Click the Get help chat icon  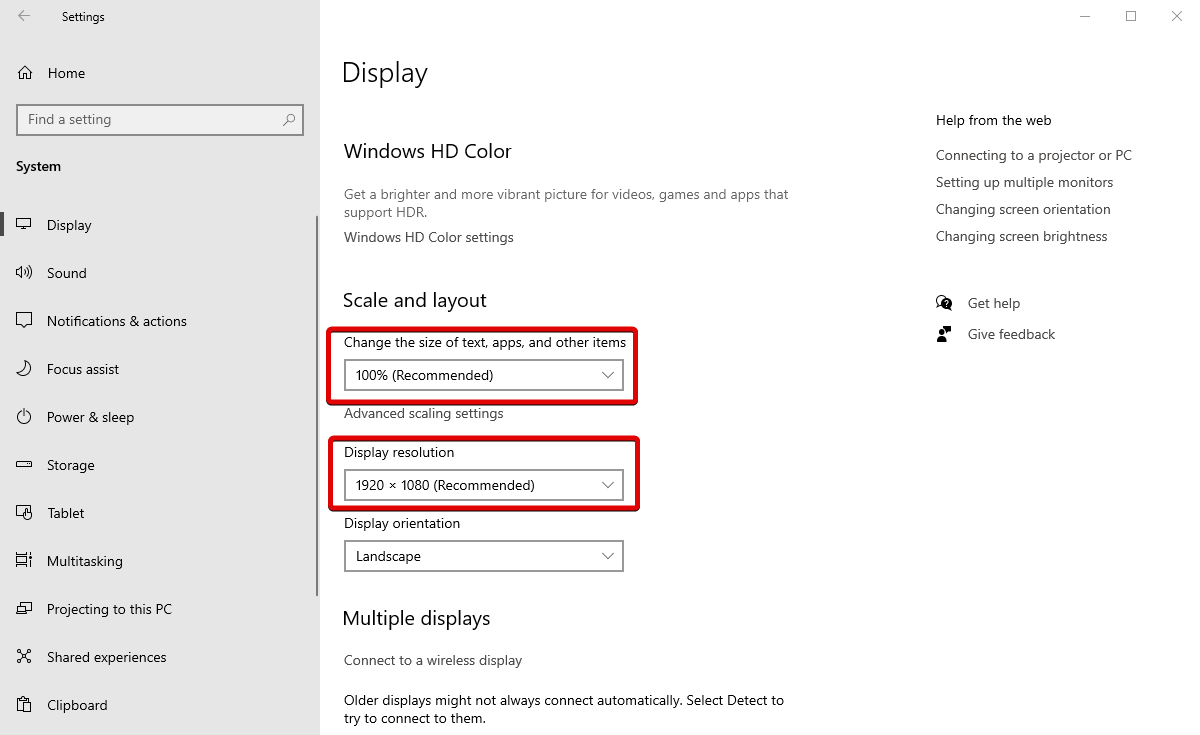pos(944,303)
